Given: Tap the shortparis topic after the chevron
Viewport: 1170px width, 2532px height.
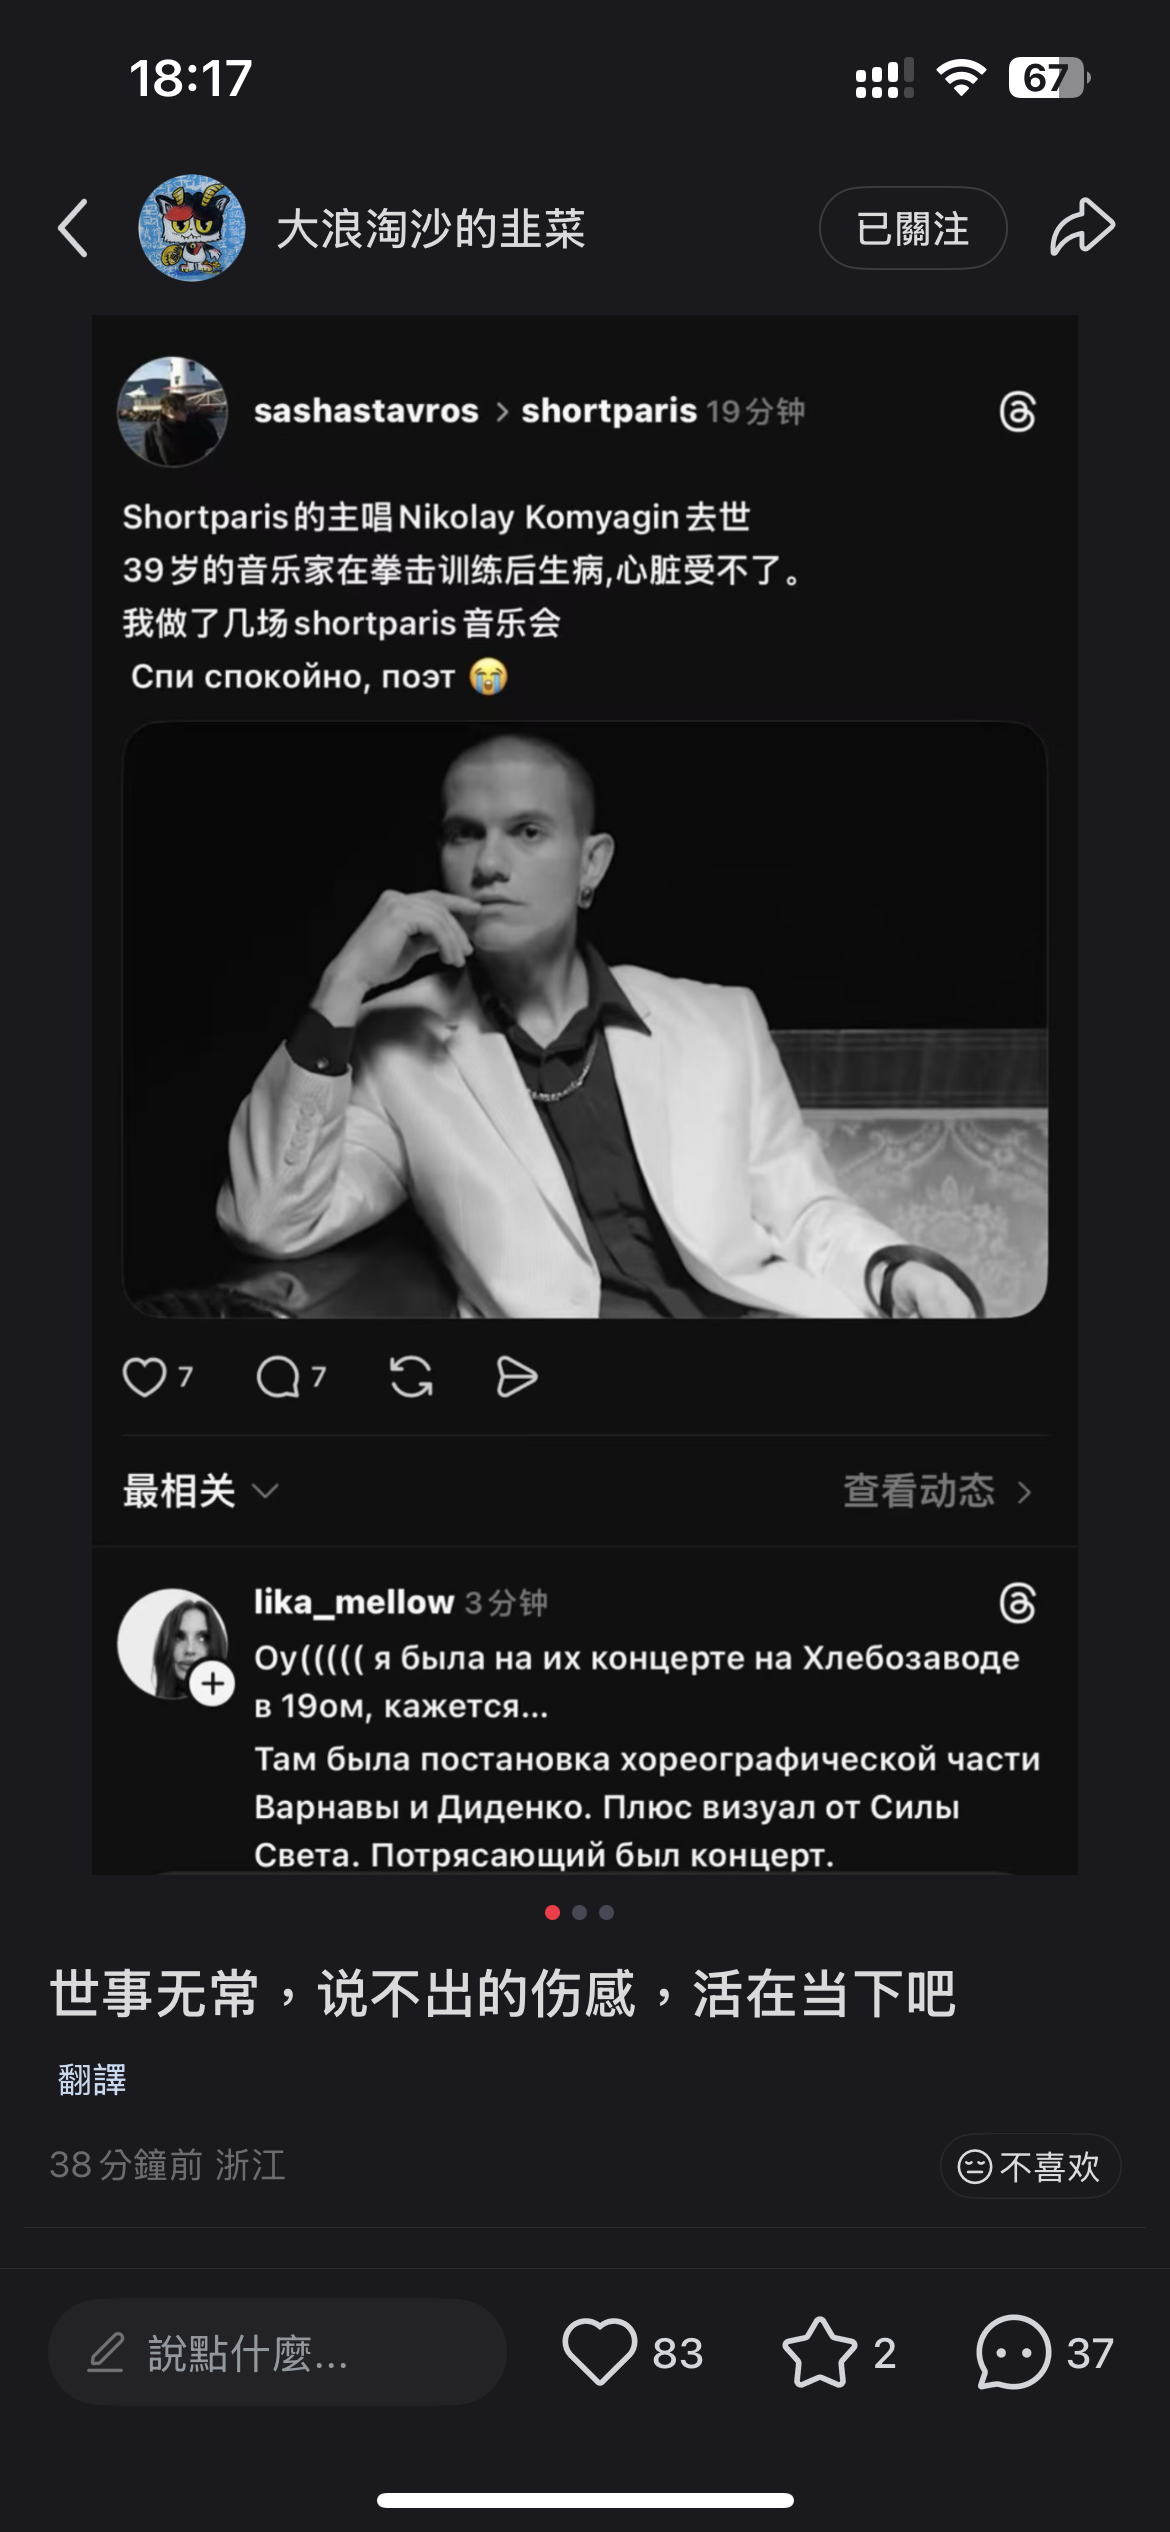Looking at the screenshot, I should click(x=608, y=411).
